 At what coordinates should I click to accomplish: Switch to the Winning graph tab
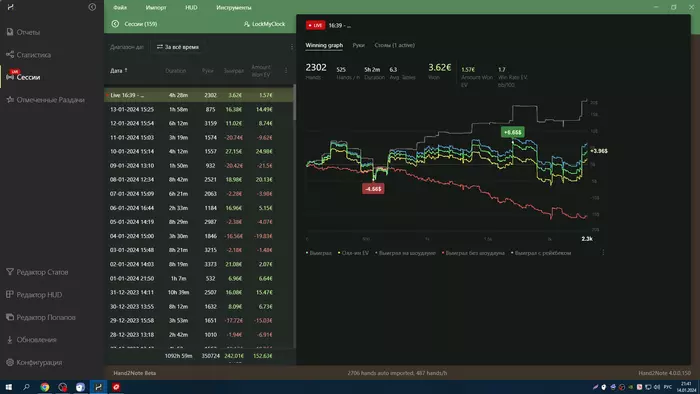[x=324, y=45]
